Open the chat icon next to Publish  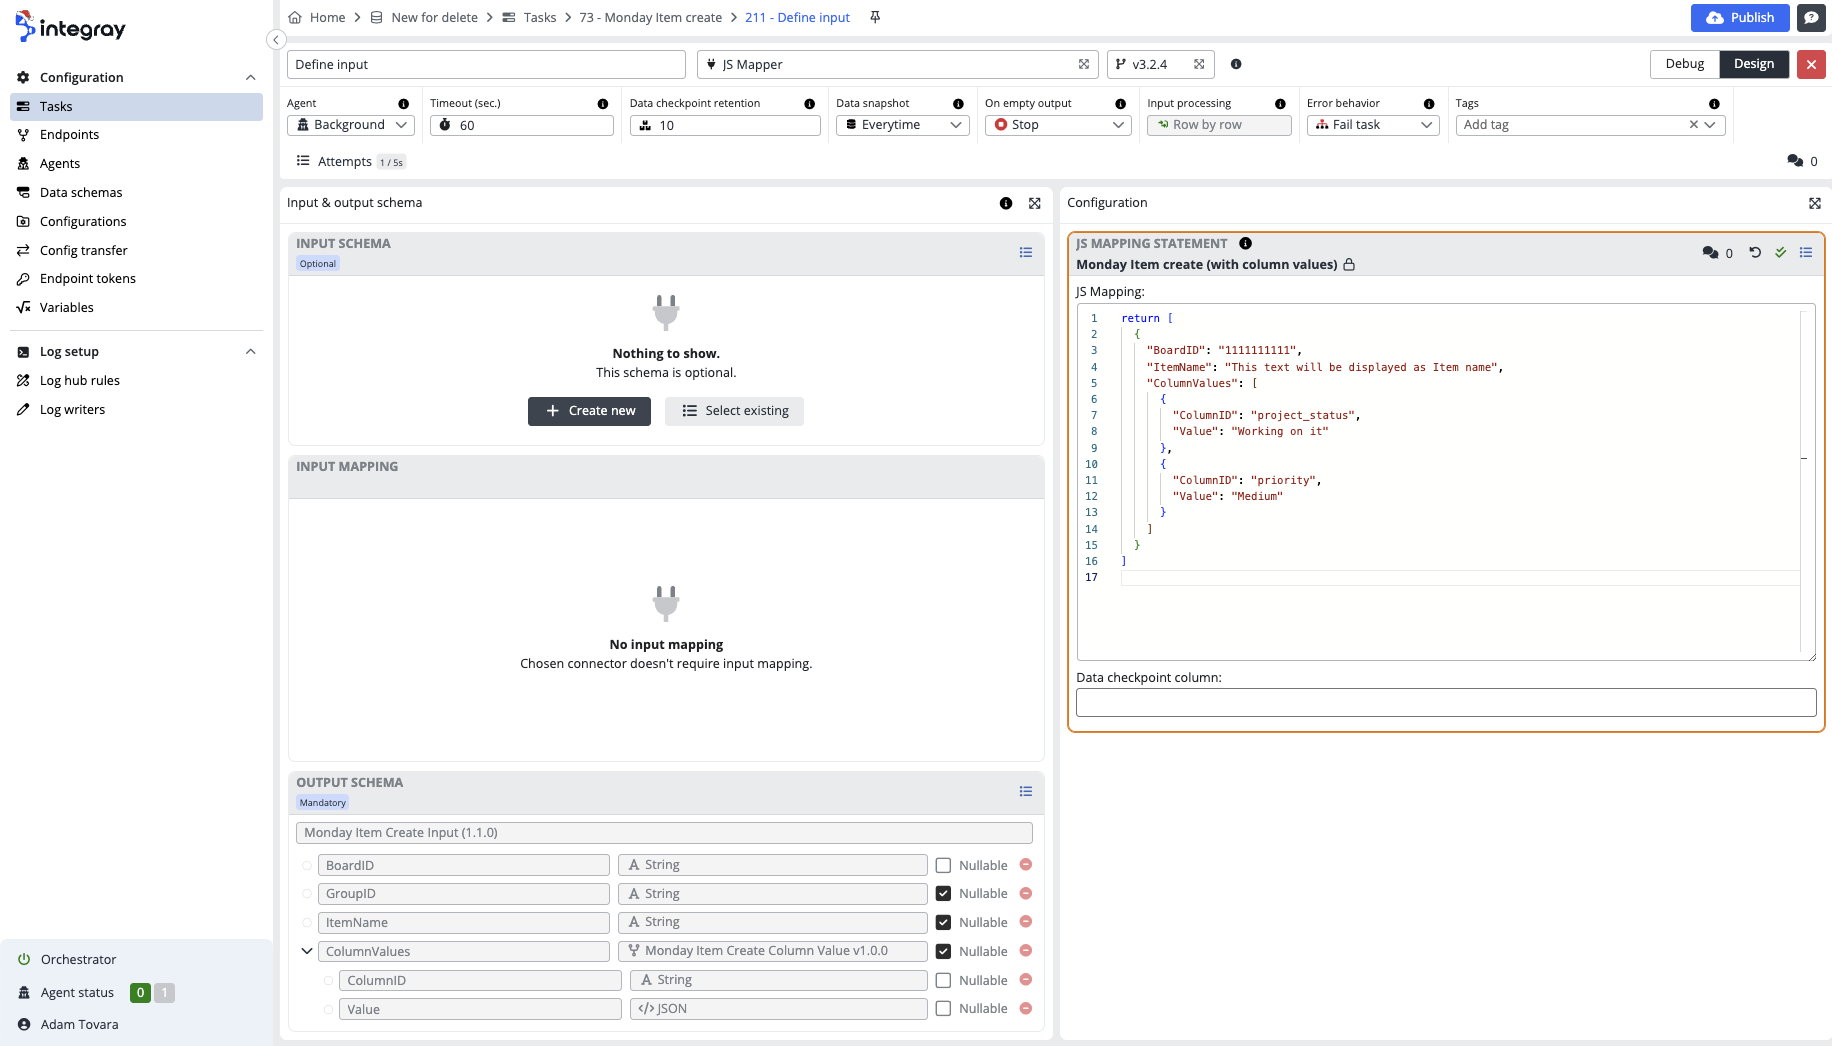click(x=1811, y=17)
